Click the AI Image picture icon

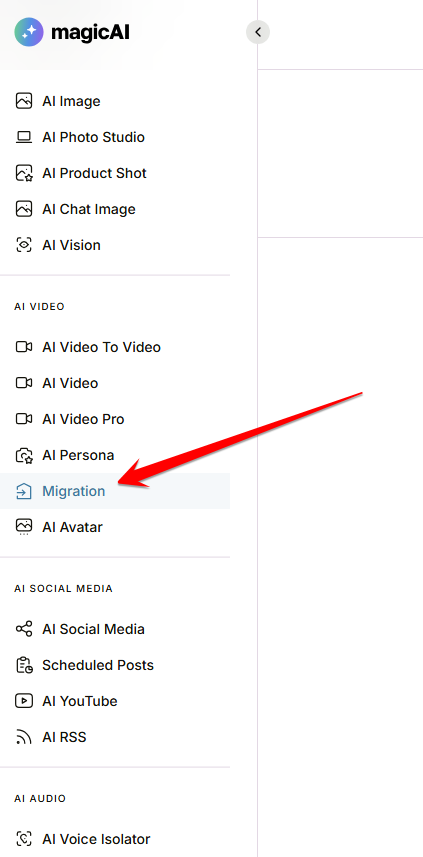[24, 101]
